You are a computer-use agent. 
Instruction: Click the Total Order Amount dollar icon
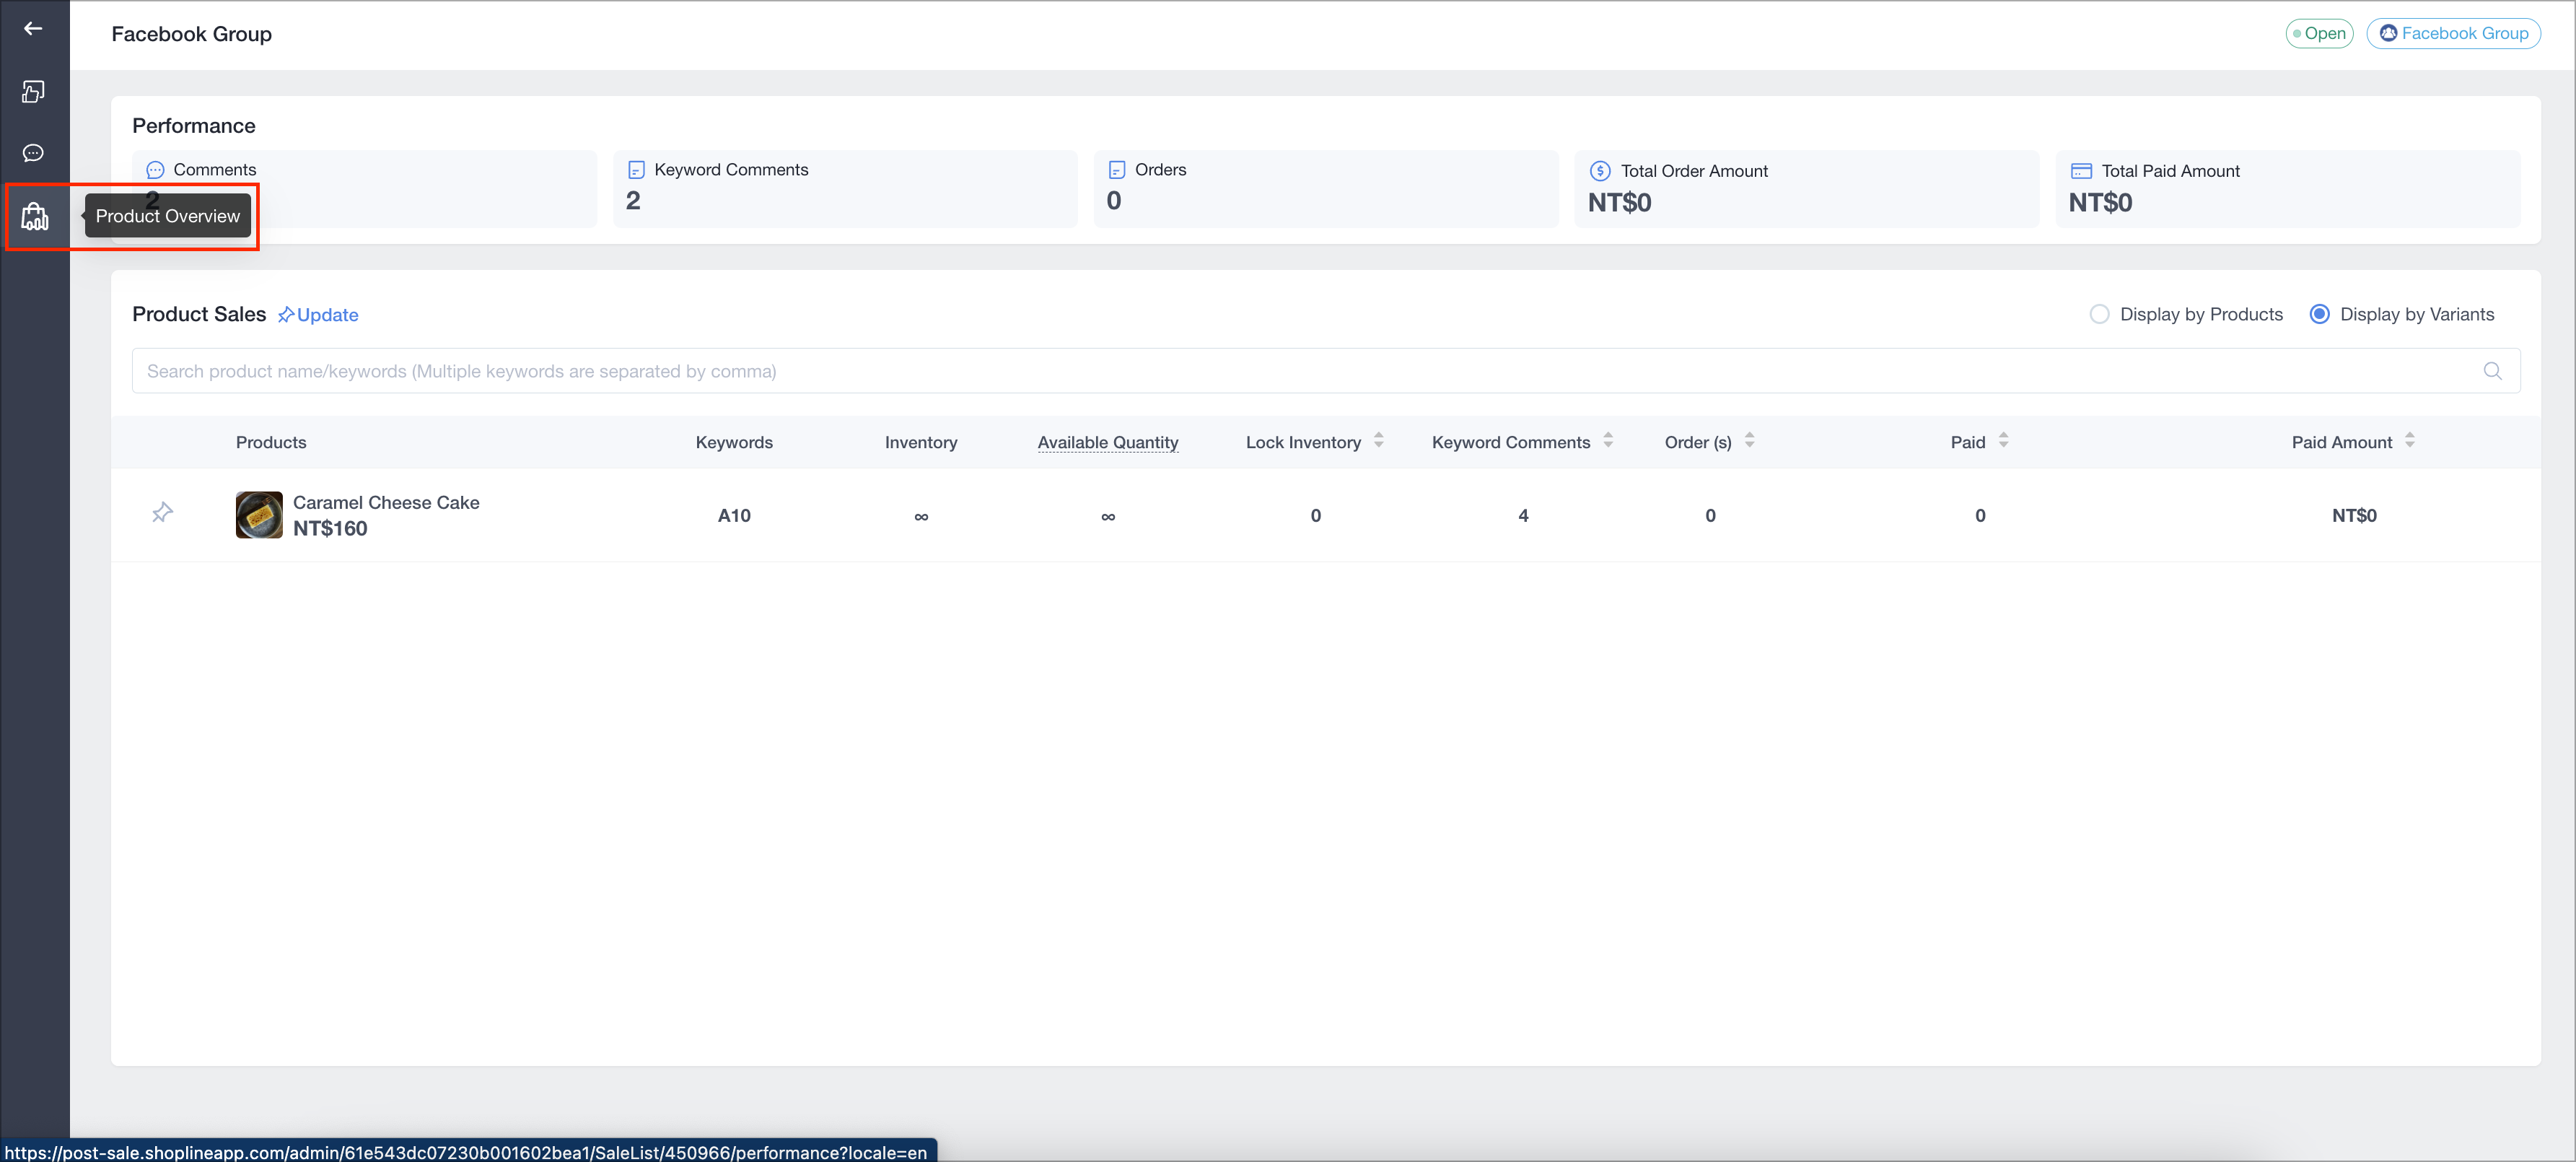[x=1600, y=171]
